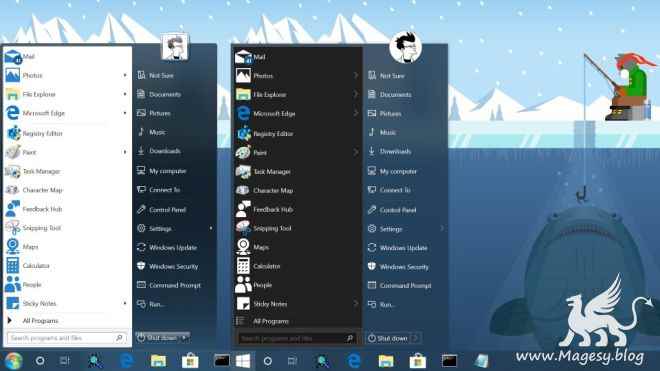Open Microsoft Store on left taskbar
Screen dimensions: 660x371
point(190,361)
